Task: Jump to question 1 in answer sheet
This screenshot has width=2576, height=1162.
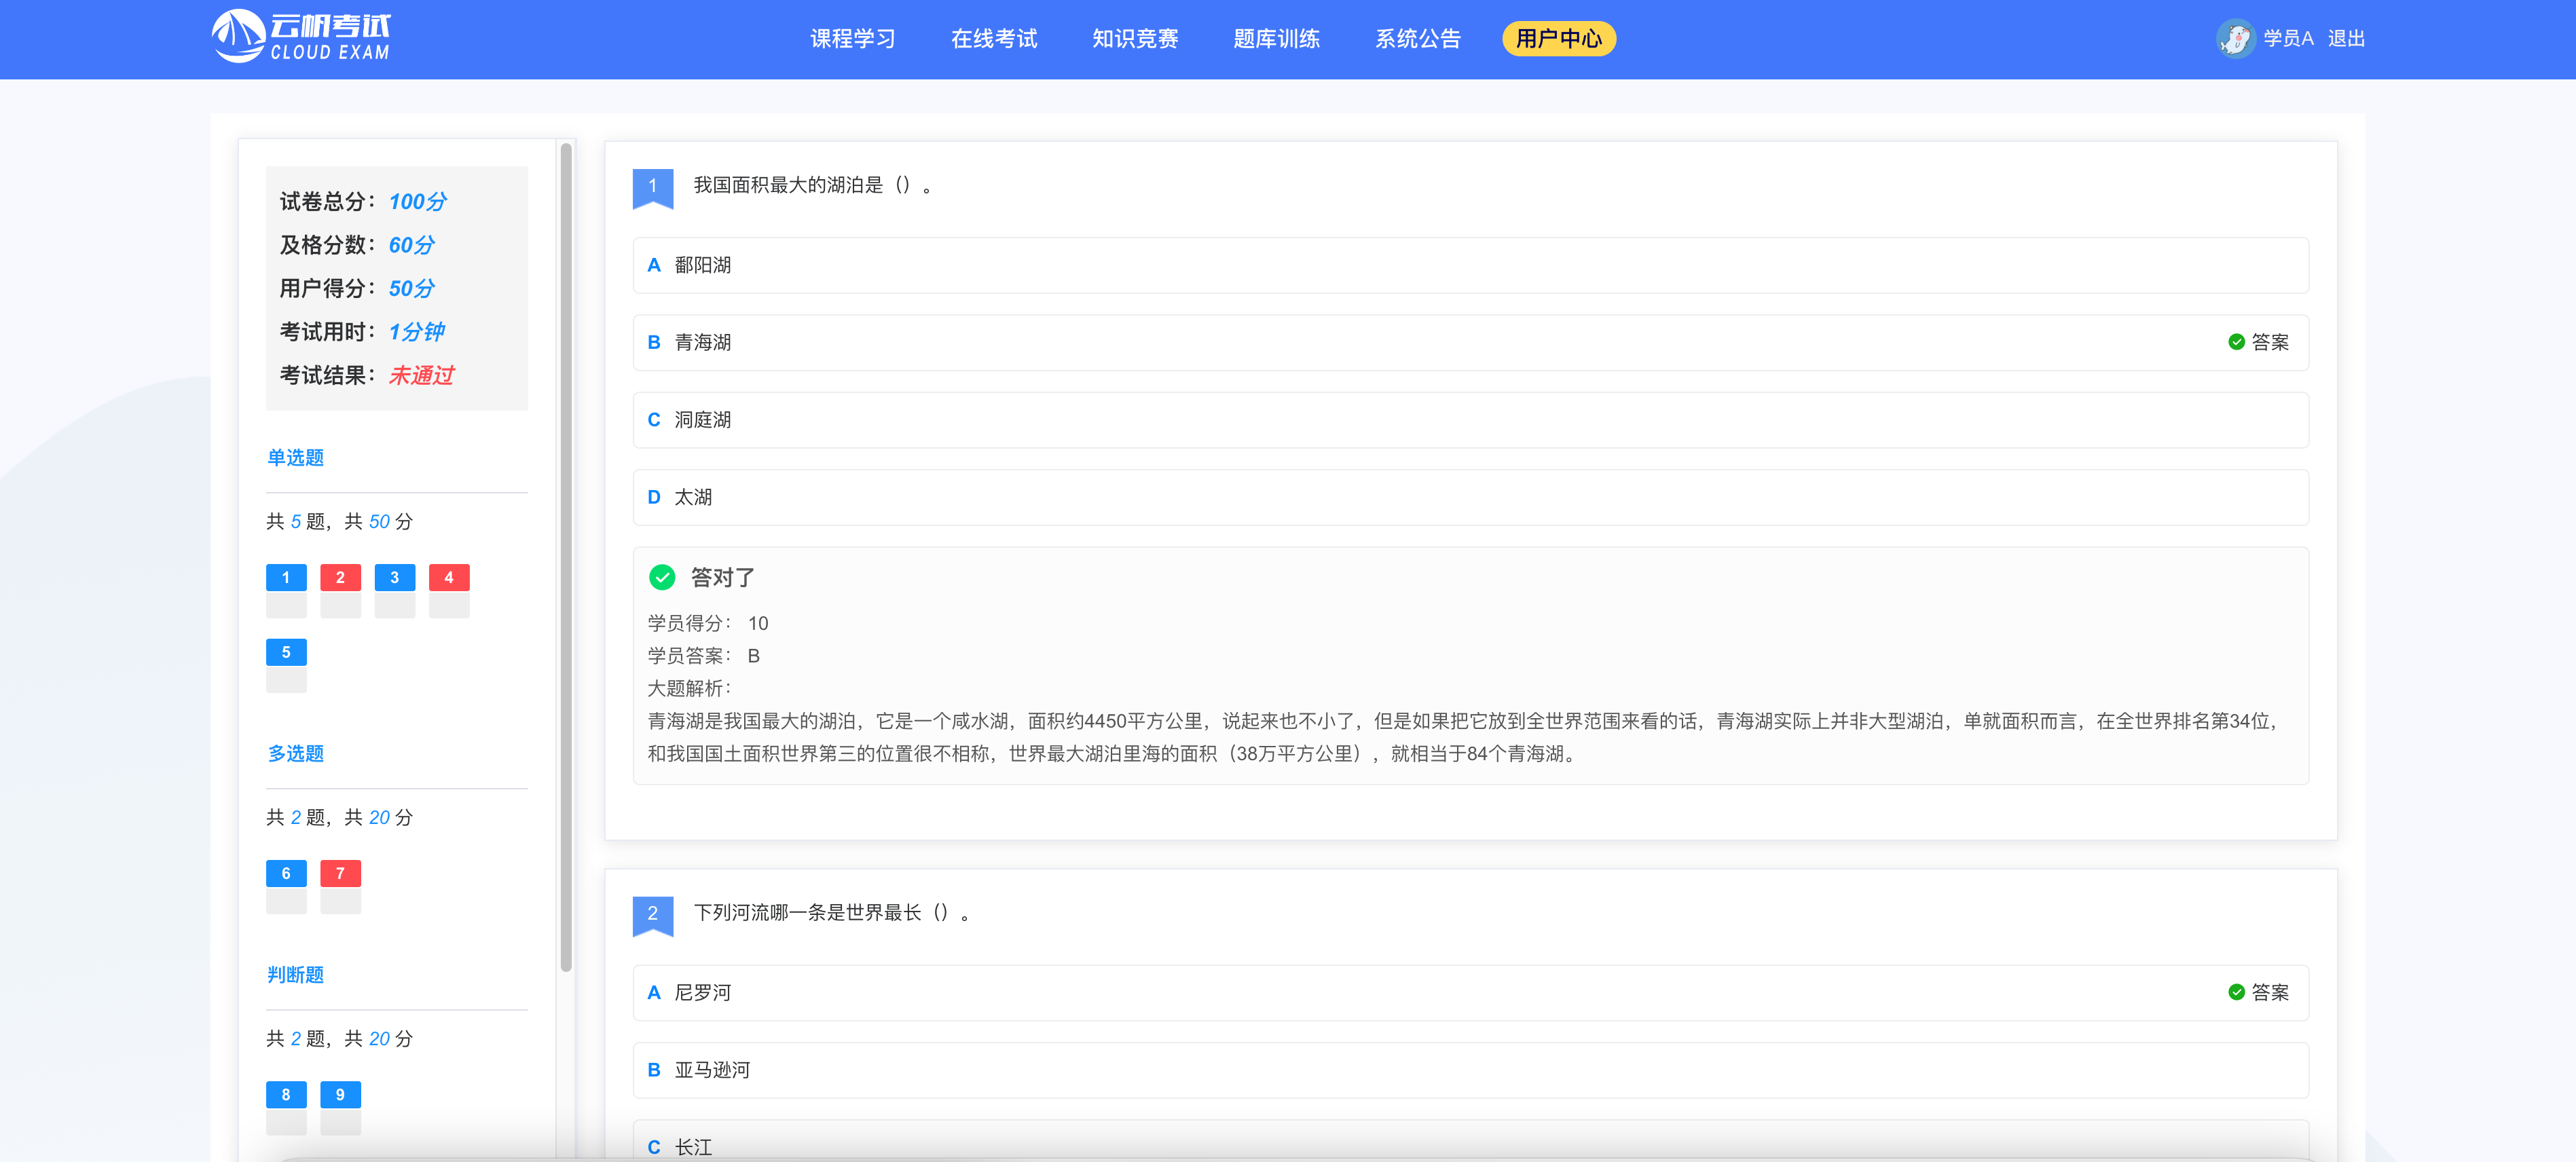Action: click(x=286, y=577)
